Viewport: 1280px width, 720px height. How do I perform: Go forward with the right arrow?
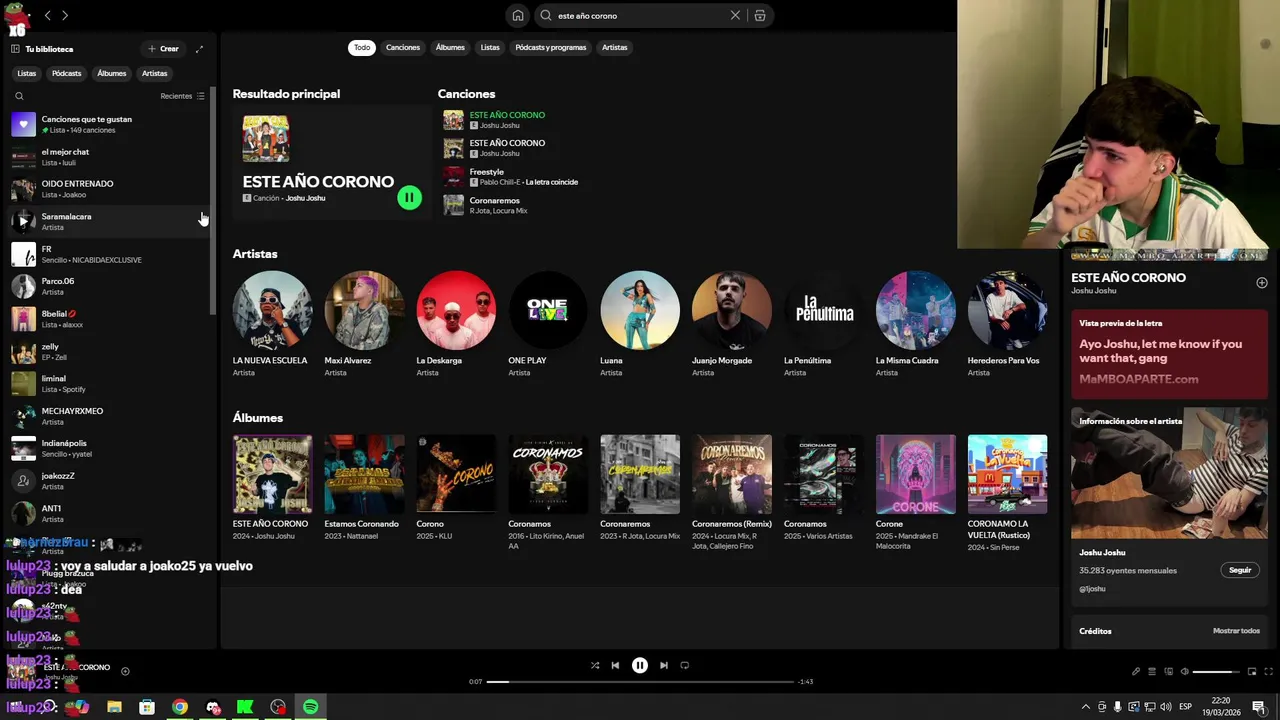(65, 16)
